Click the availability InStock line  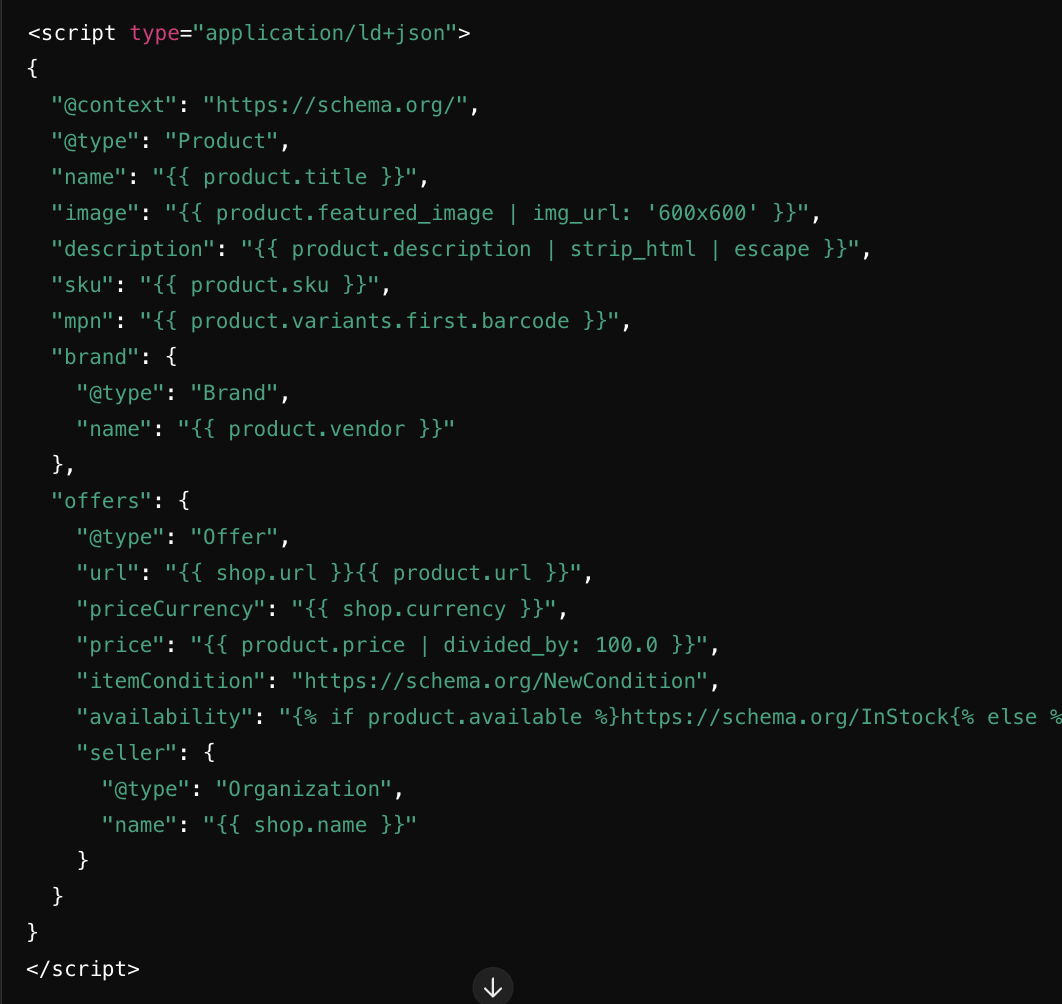point(569,717)
